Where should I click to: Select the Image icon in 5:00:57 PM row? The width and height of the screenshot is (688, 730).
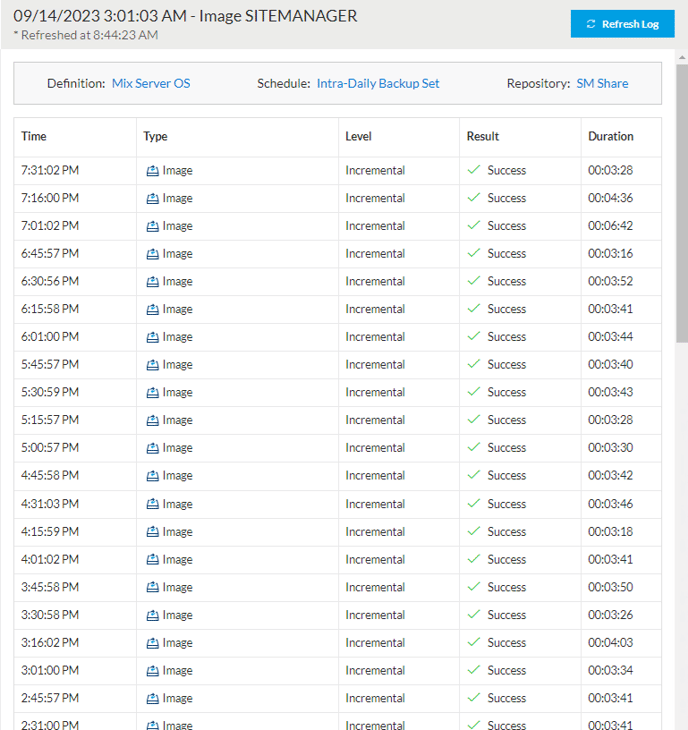153,448
